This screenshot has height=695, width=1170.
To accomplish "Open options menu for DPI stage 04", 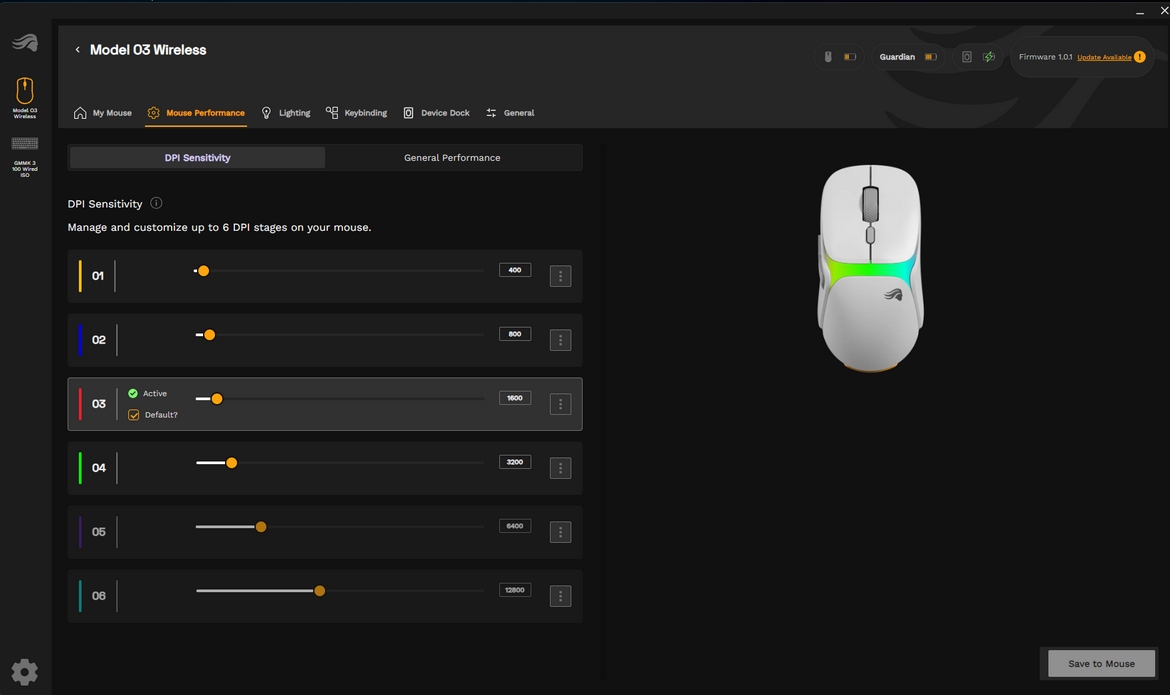I will (x=560, y=468).
